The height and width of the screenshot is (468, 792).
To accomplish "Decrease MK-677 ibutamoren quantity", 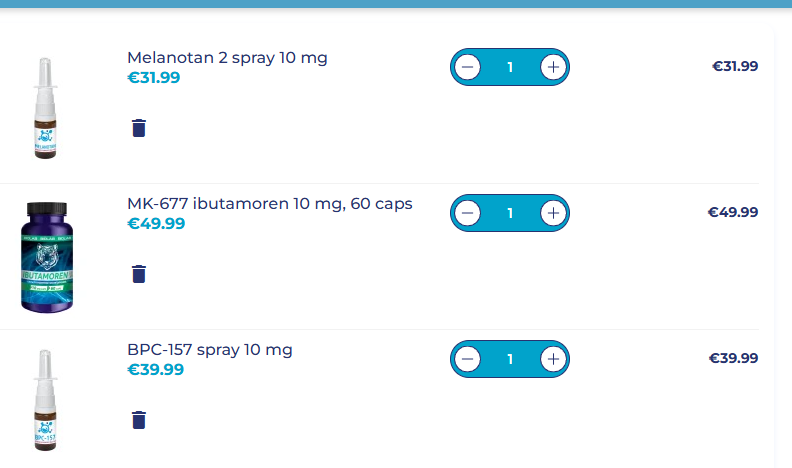I will (x=467, y=213).
